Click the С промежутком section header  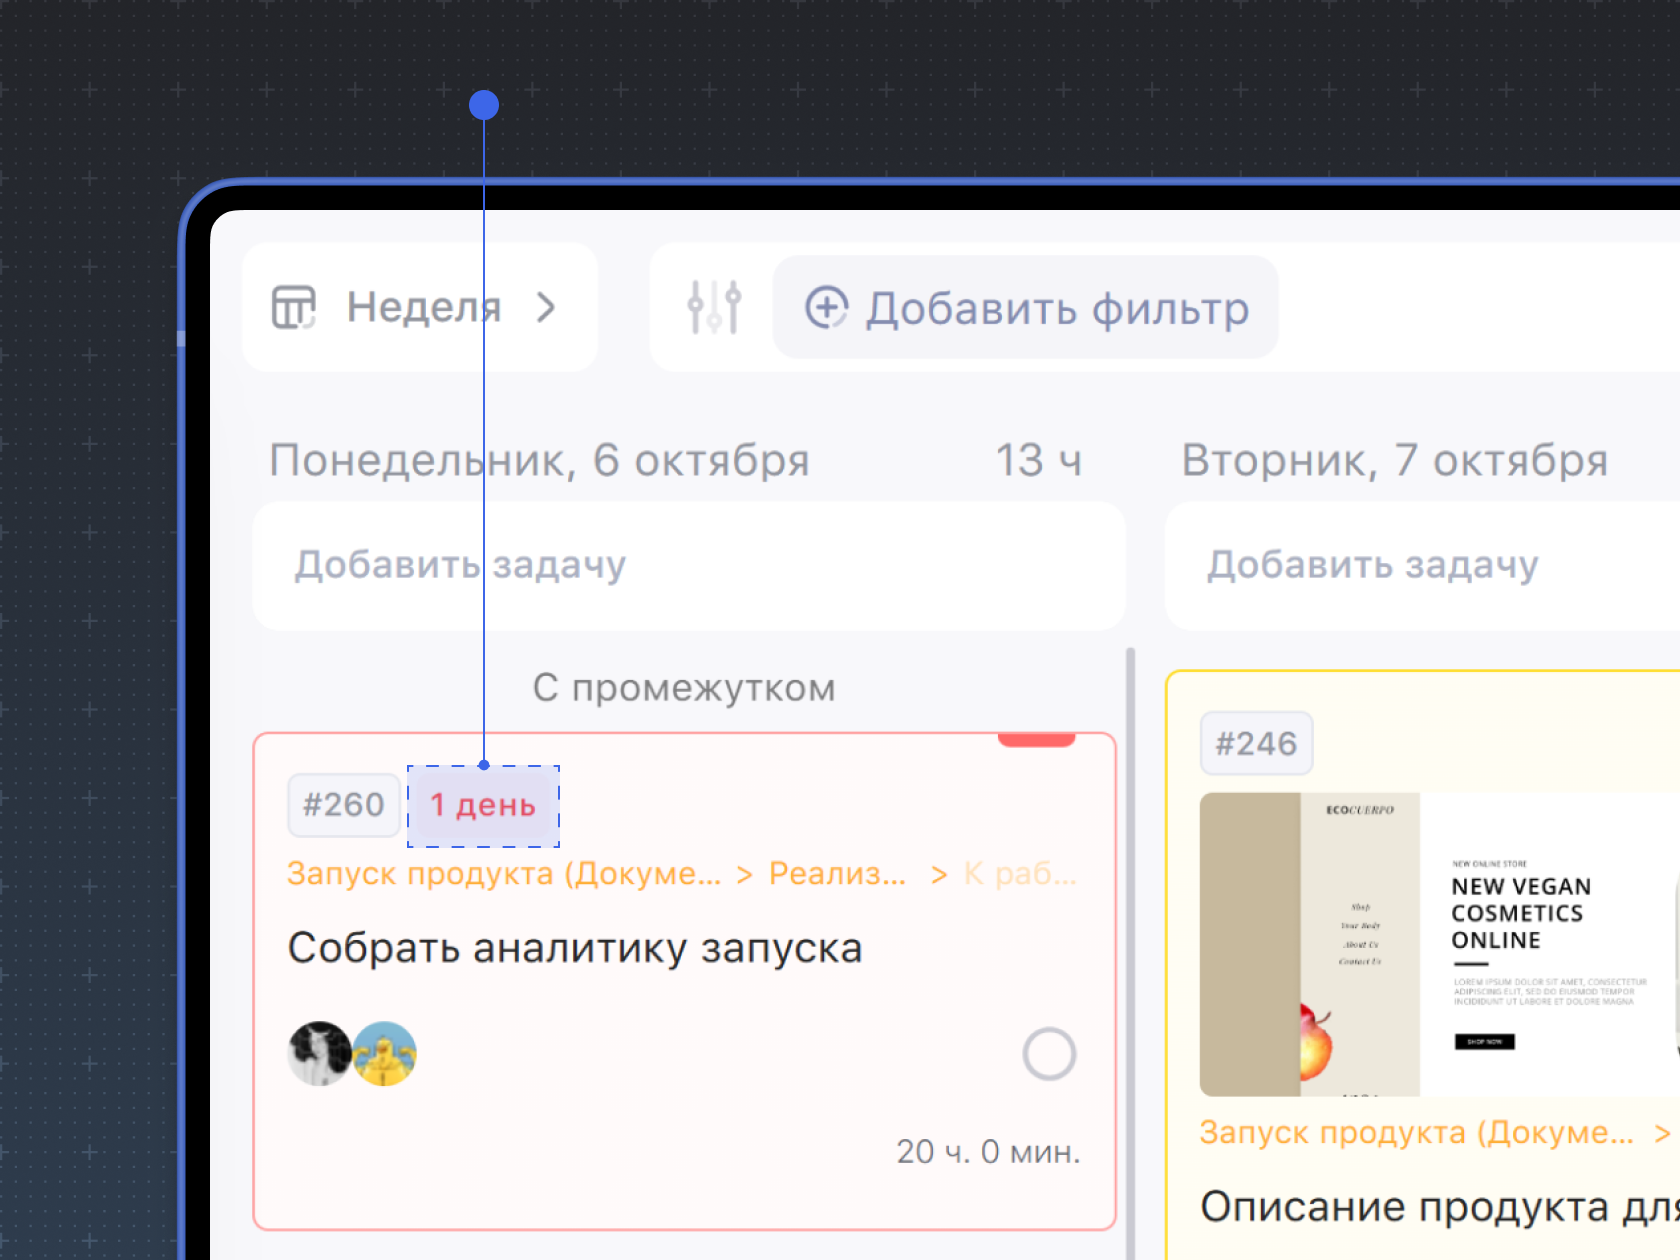(684, 688)
